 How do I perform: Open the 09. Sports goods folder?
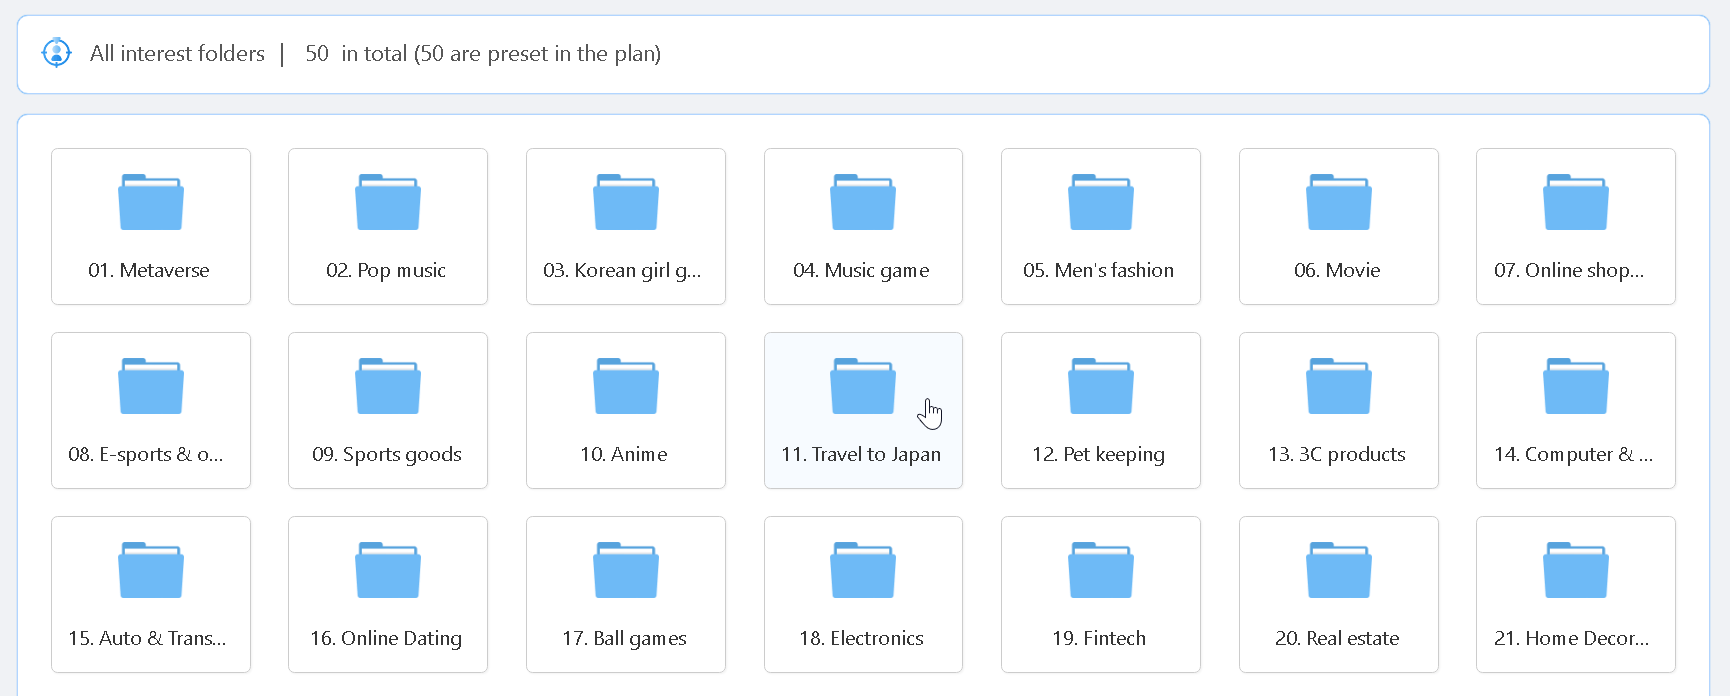pyautogui.click(x=388, y=411)
